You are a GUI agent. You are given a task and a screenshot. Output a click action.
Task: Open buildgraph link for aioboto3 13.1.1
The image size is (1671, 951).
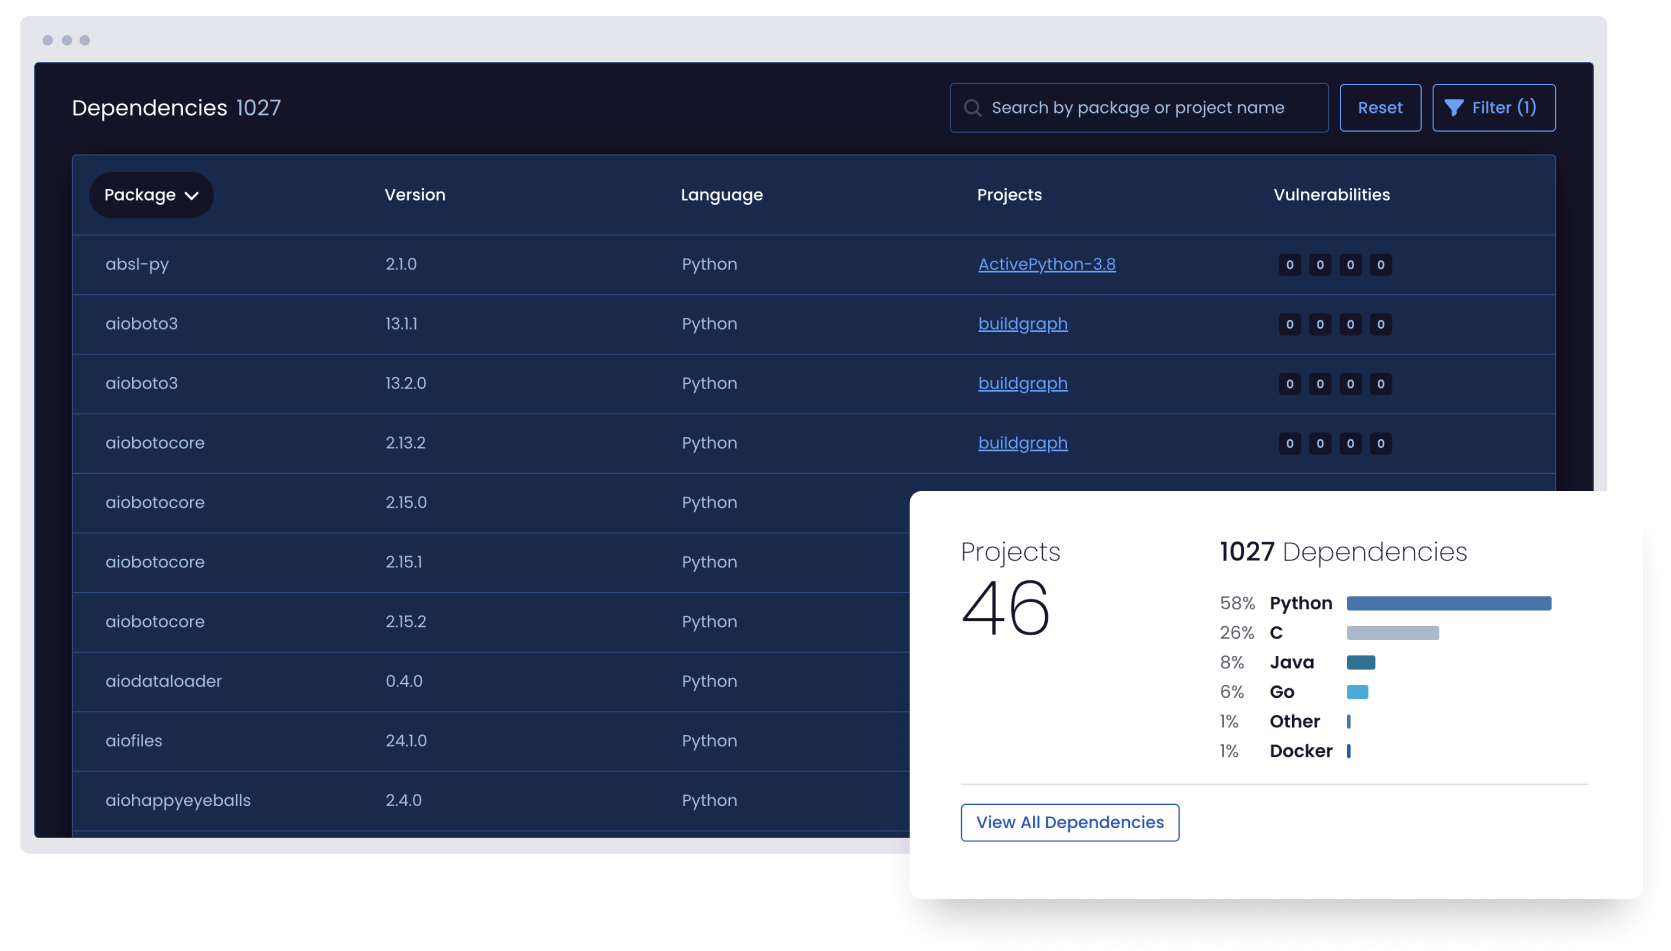tap(1022, 324)
